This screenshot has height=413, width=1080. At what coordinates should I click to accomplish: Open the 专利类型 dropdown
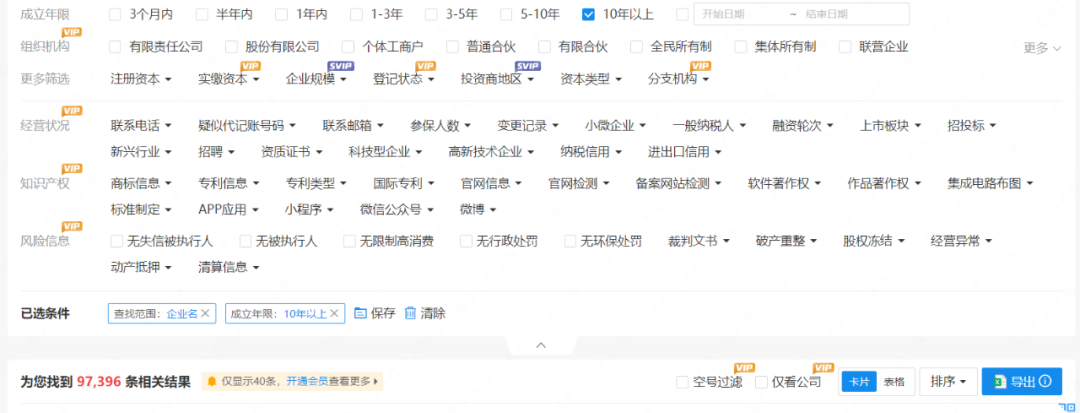pyautogui.click(x=316, y=184)
